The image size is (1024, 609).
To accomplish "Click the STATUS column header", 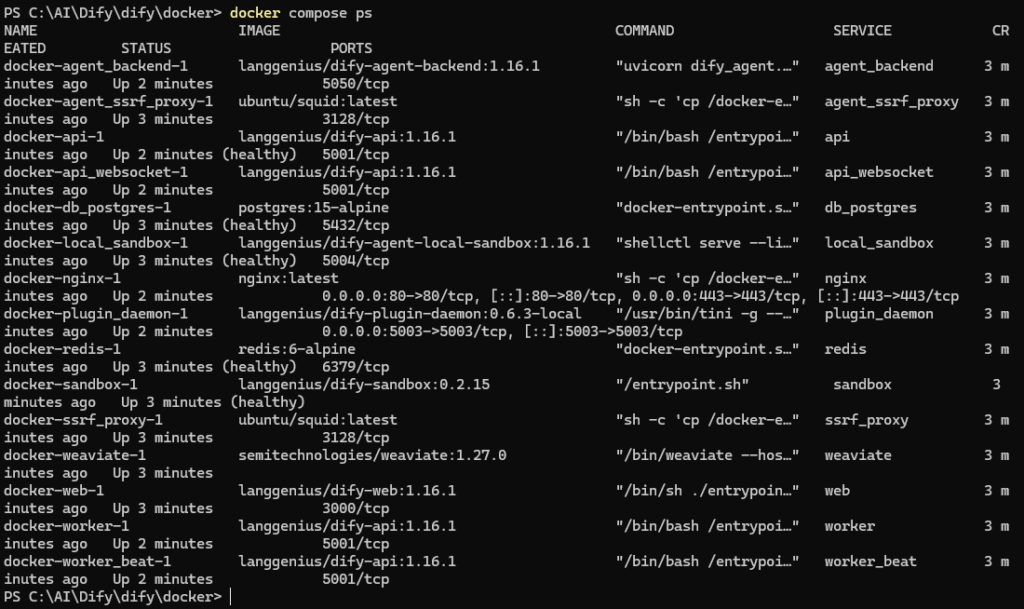I will coord(146,48).
